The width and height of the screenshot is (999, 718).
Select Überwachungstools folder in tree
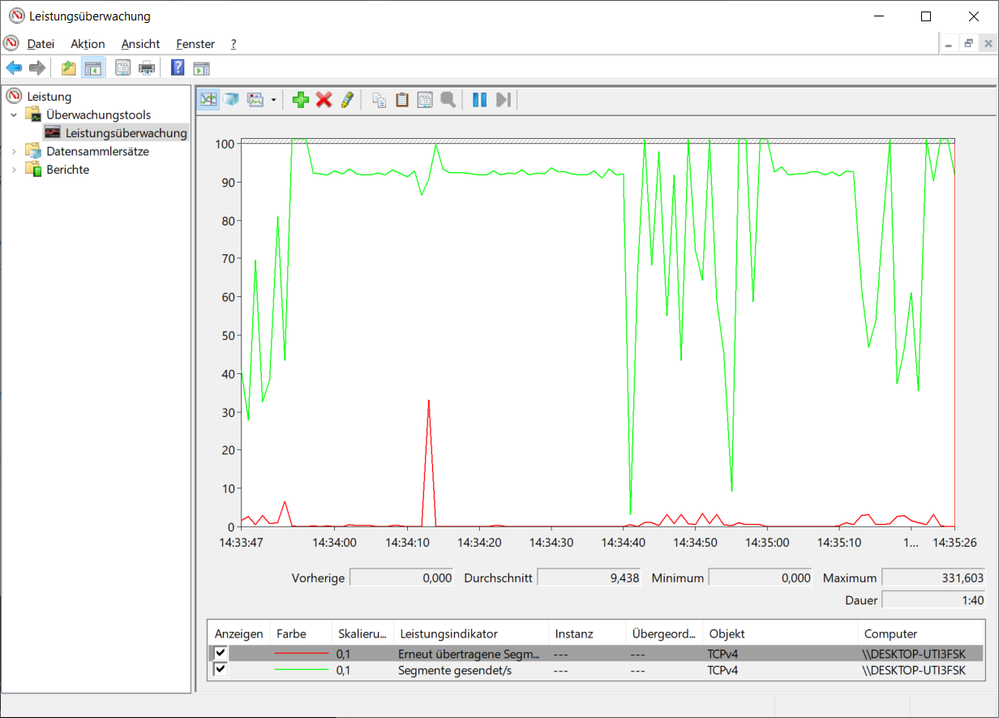[98, 115]
